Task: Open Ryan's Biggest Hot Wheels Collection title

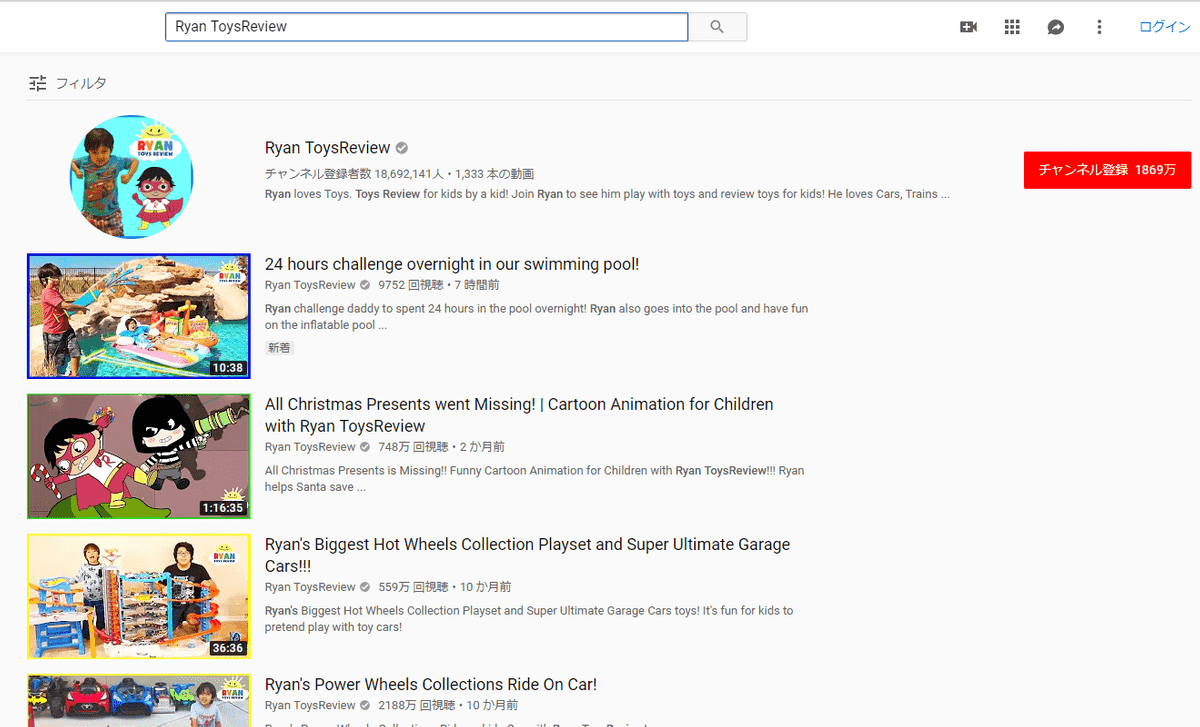Action: [x=527, y=555]
